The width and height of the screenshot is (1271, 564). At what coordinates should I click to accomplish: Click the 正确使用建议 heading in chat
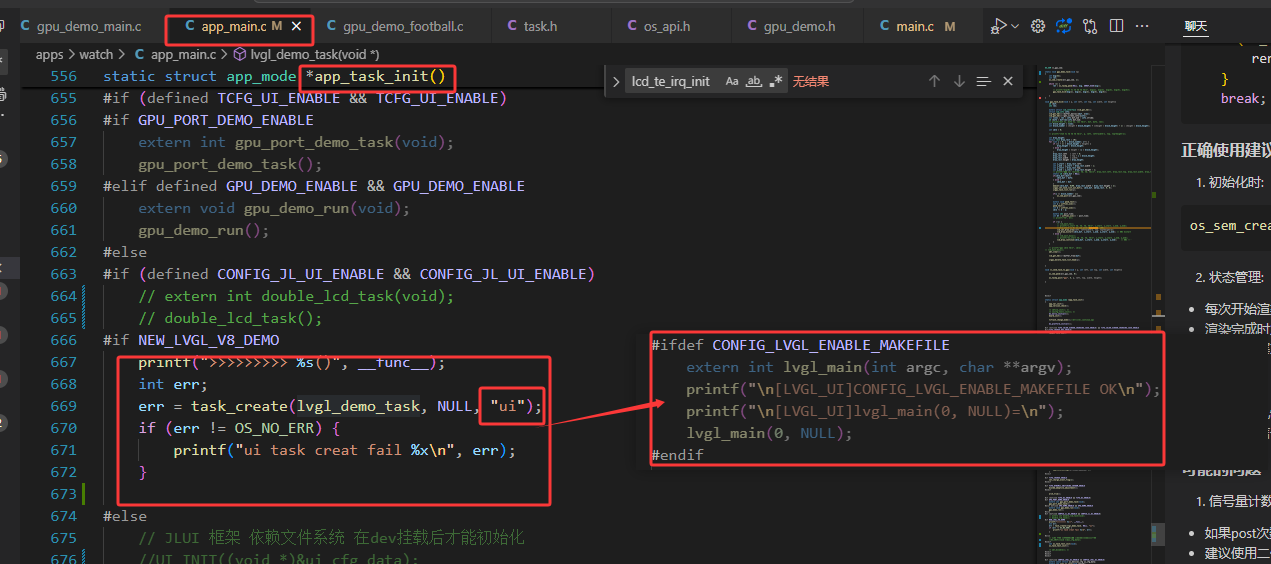(x=1226, y=150)
